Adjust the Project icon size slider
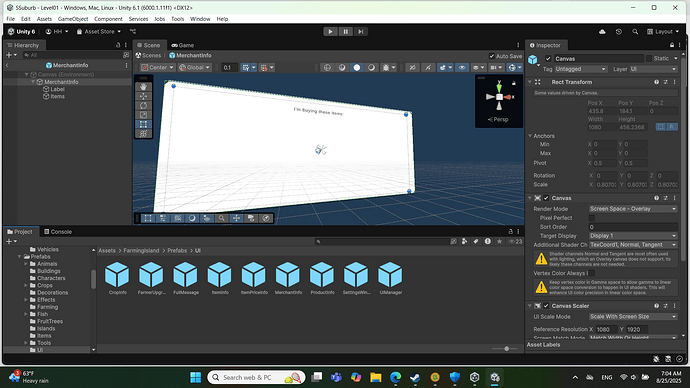 [x=506, y=348]
